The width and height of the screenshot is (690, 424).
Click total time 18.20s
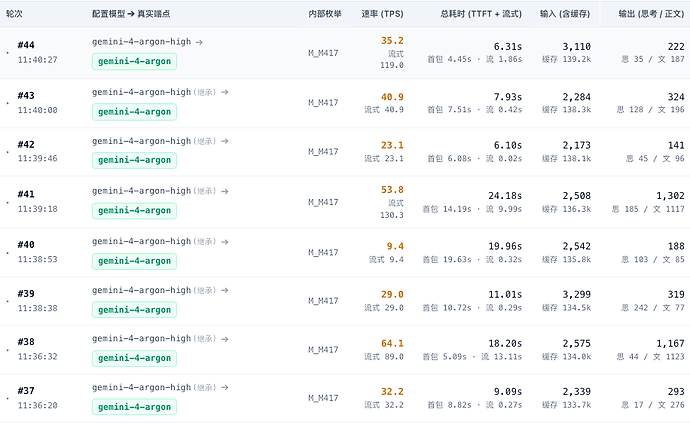click(x=505, y=344)
